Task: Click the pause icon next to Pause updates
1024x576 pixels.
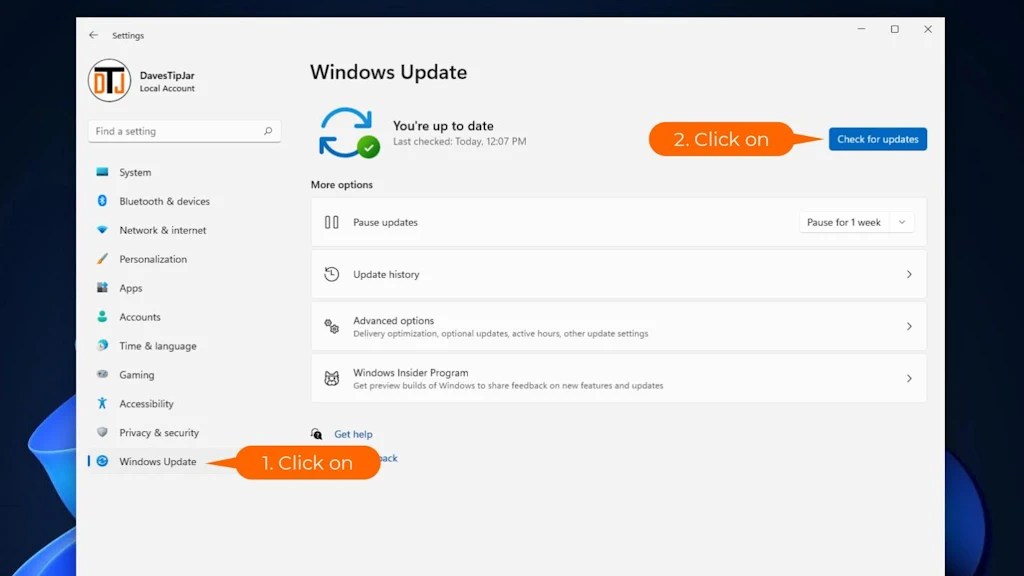Action: [x=331, y=222]
